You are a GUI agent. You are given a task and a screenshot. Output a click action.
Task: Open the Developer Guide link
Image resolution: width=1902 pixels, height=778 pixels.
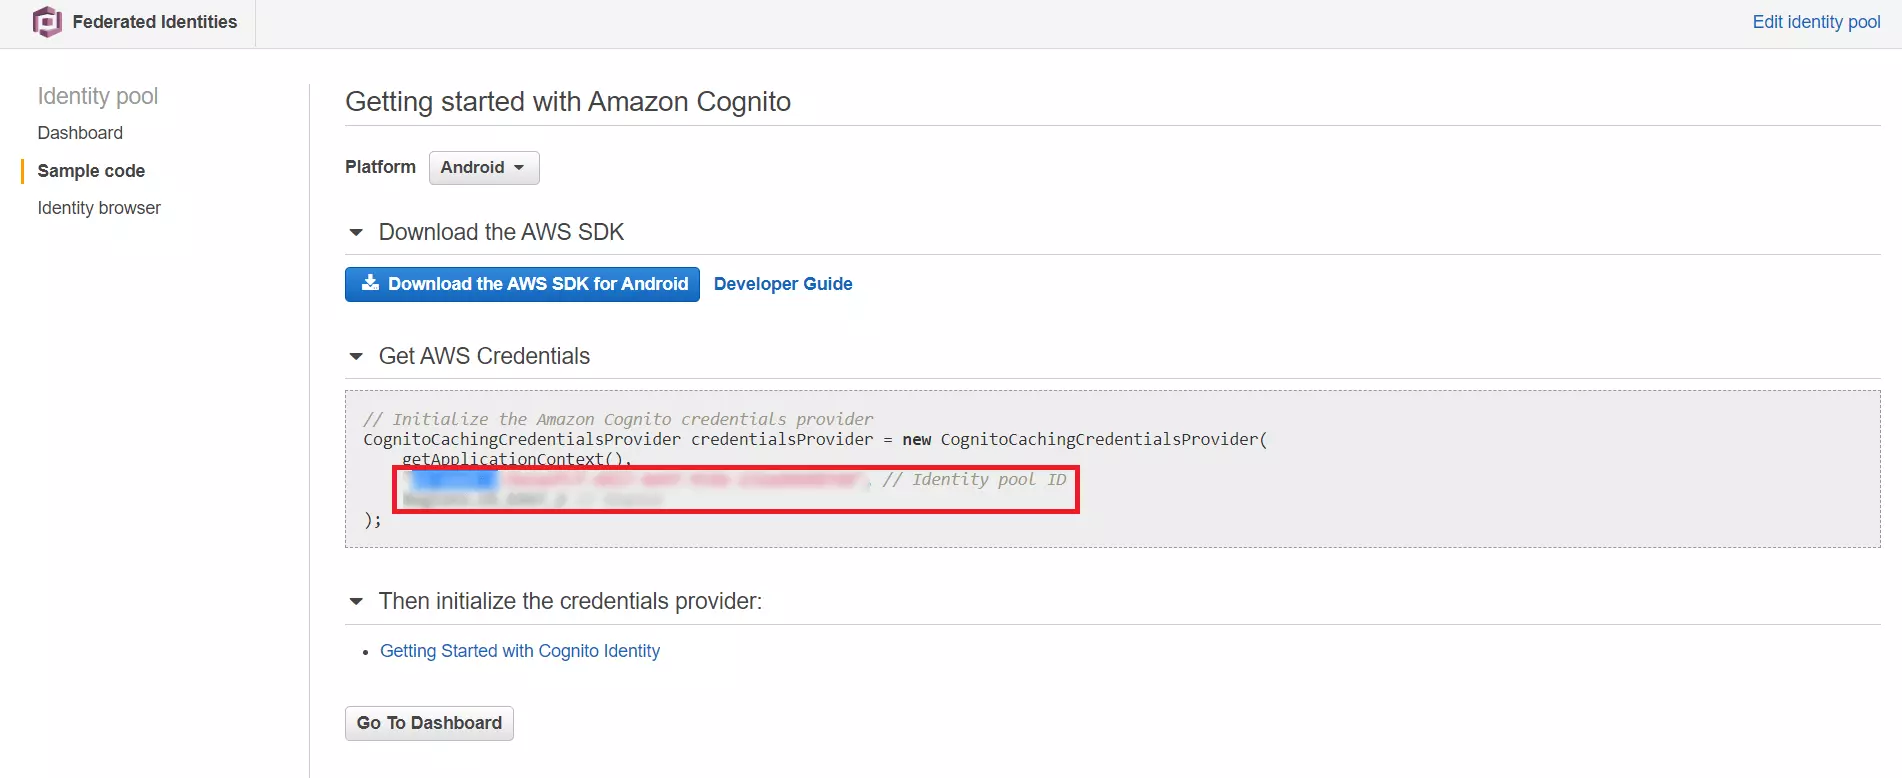coord(783,284)
